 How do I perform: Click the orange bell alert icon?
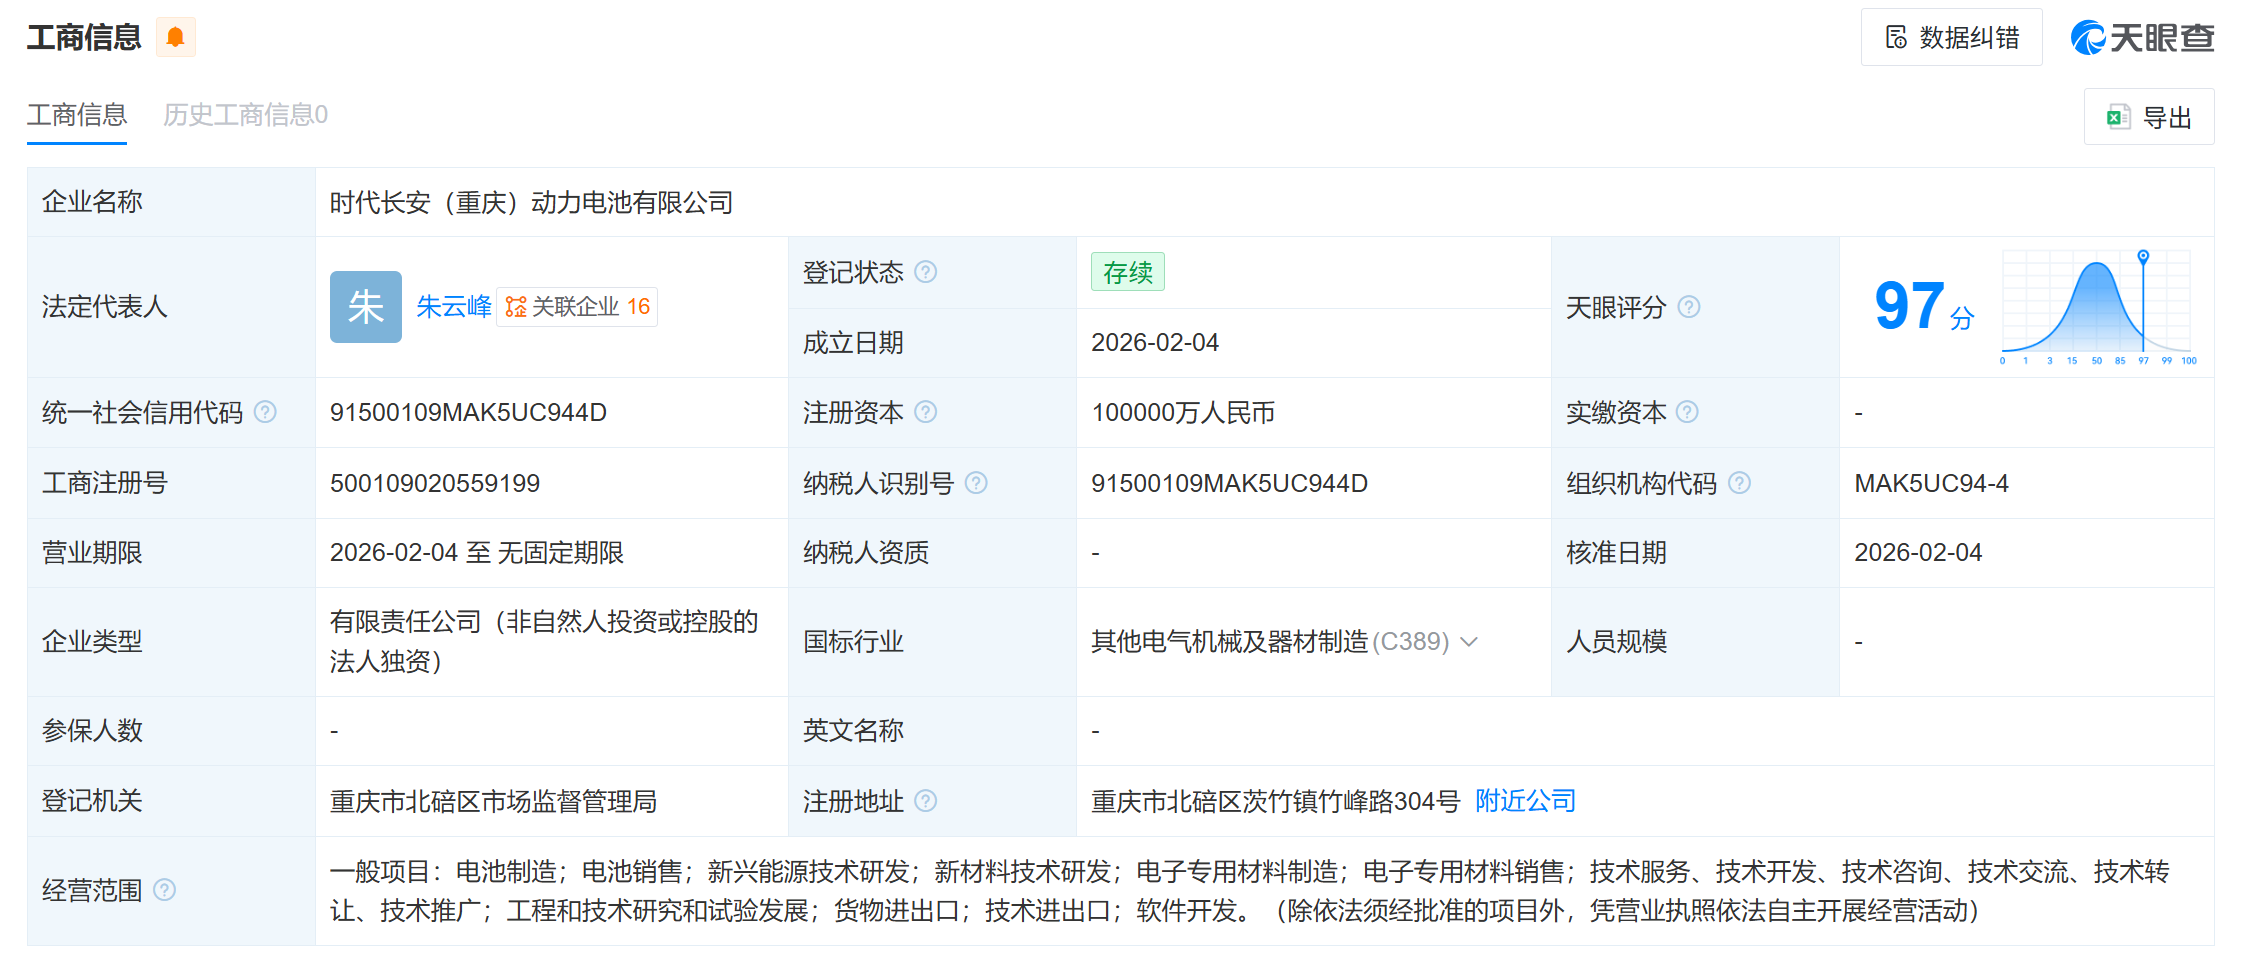pos(175,38)
